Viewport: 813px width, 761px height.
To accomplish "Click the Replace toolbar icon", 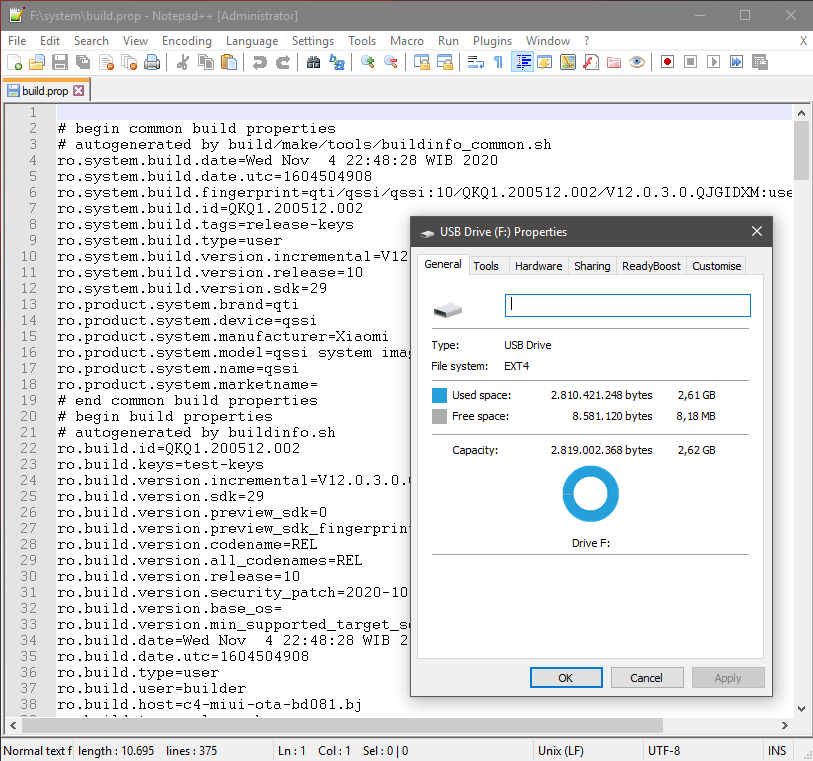I will tap(337, 62).
